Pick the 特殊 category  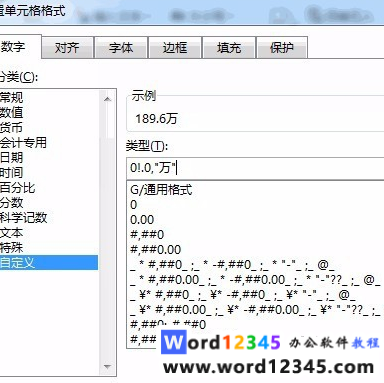click(x=49, y=248)
